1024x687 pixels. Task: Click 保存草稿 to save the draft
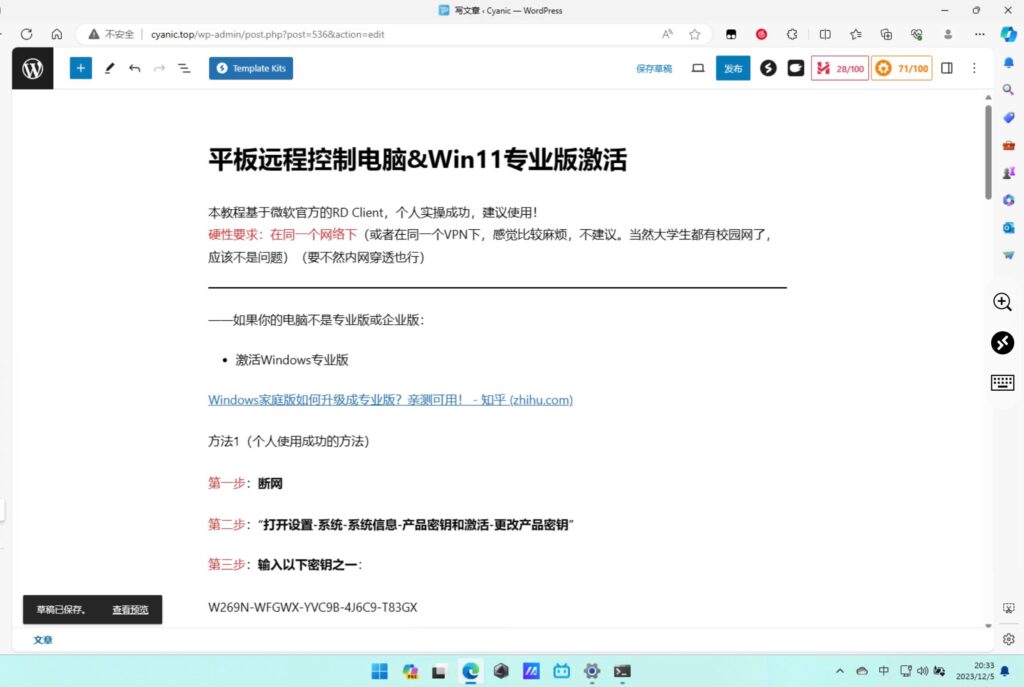click(x=654, y=69)
